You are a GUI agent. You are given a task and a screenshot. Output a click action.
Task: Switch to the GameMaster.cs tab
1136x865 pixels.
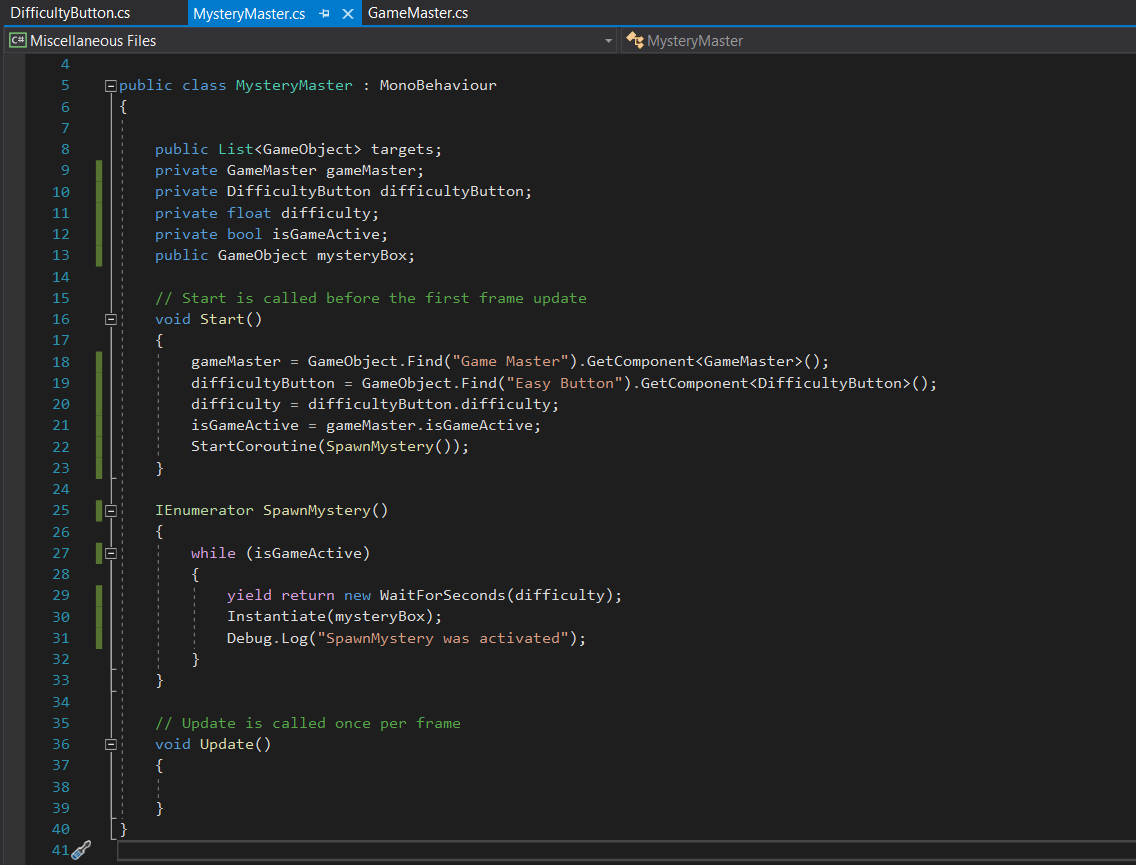pyautogui.click(x=420, y=13)
